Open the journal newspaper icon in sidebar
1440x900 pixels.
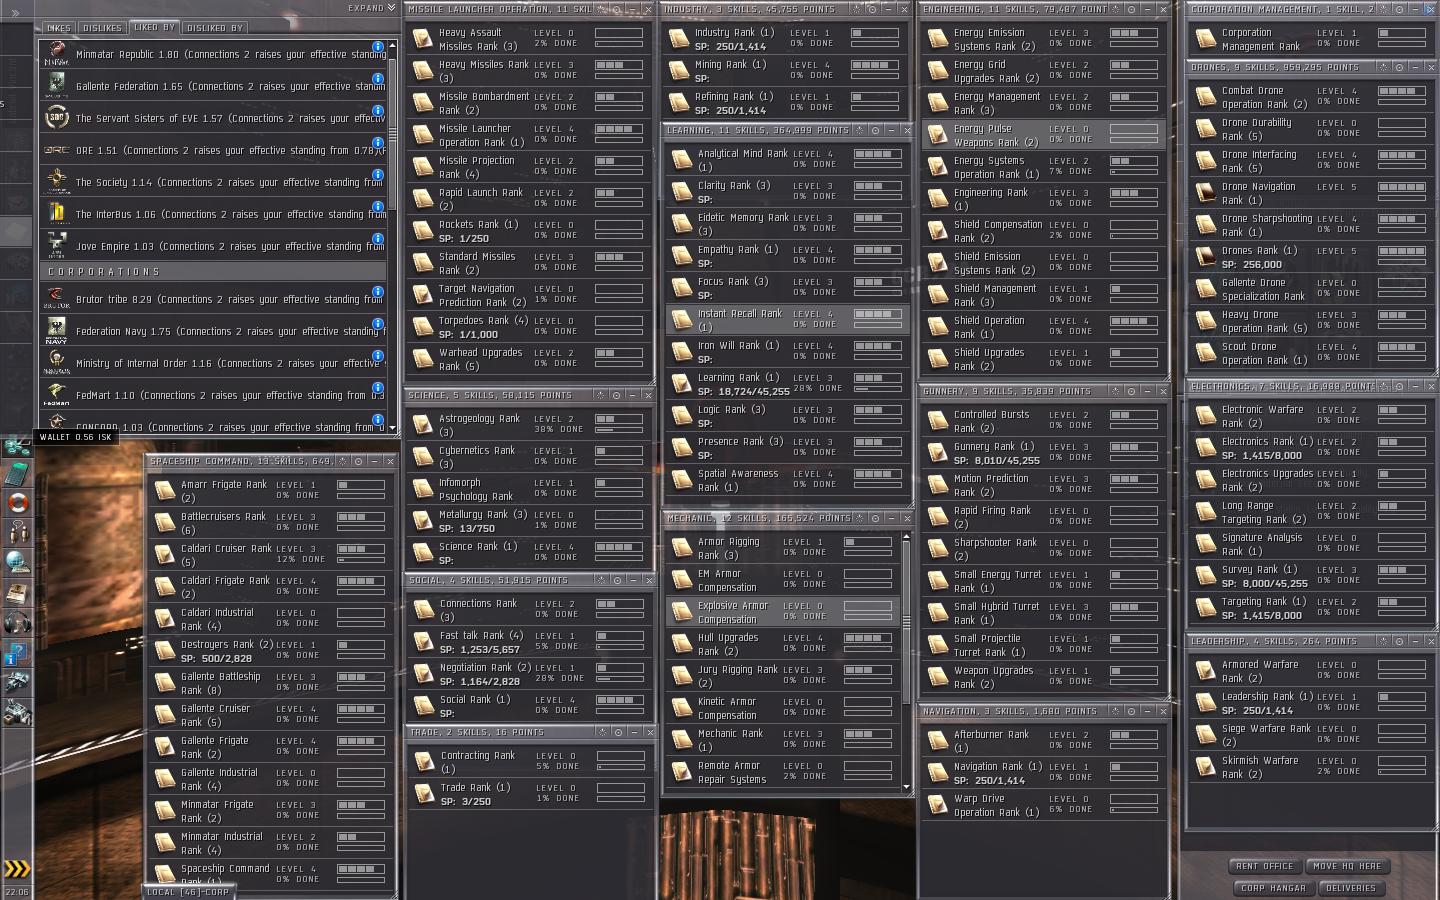click(x=16, y=592)
